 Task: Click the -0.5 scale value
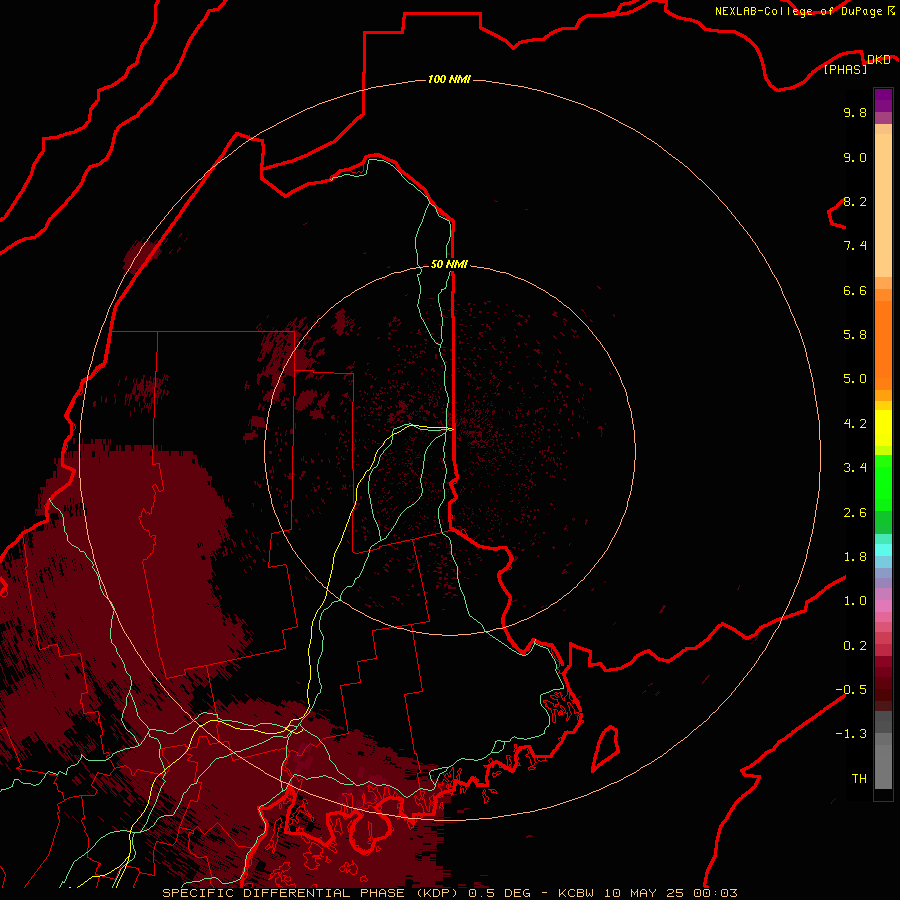click(851, 690)
